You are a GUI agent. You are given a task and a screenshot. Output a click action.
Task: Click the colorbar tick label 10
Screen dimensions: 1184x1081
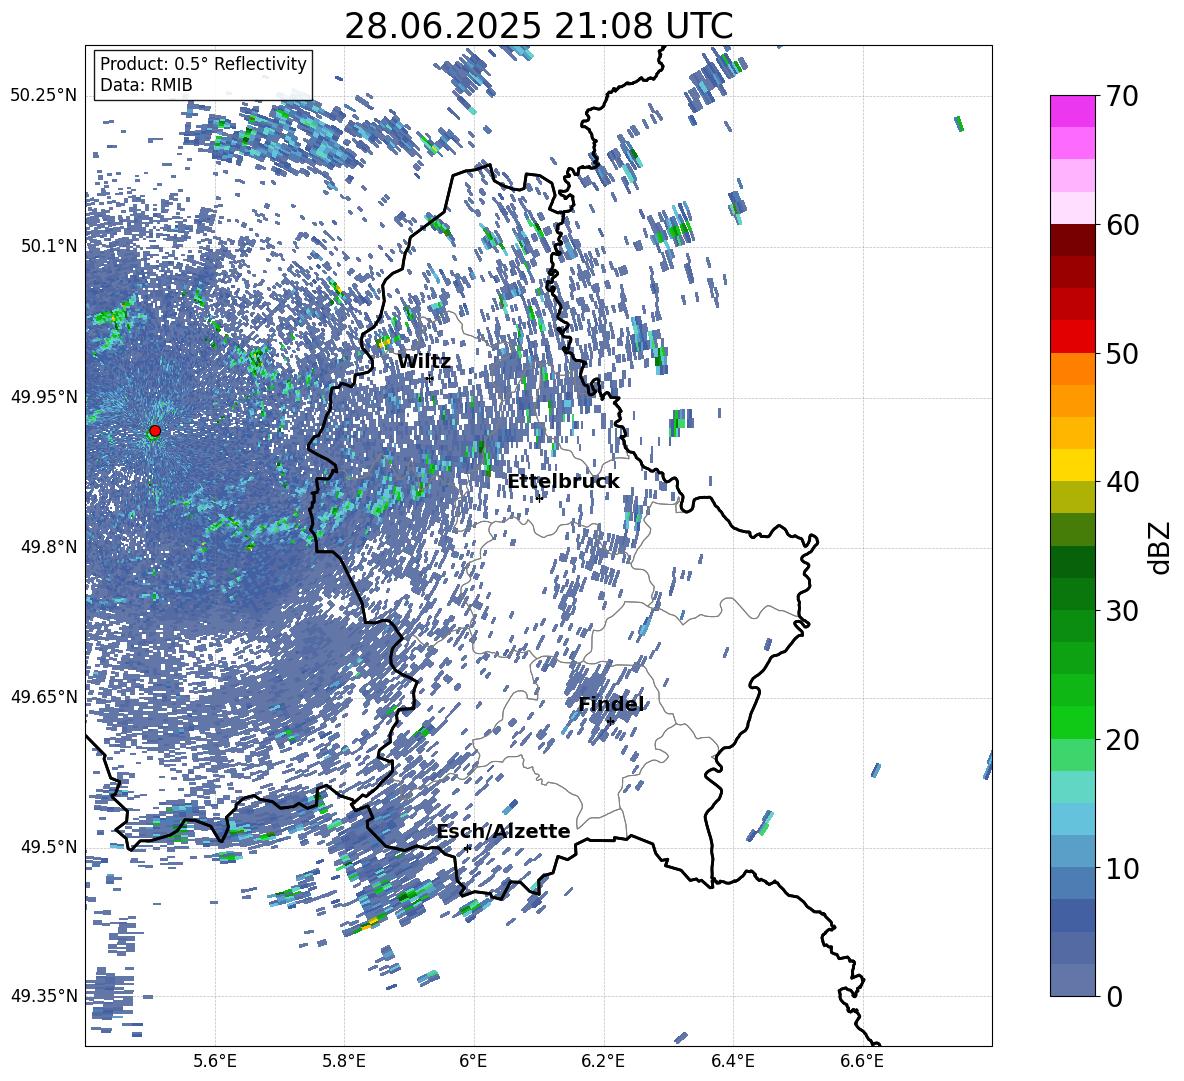[1122, 868]
